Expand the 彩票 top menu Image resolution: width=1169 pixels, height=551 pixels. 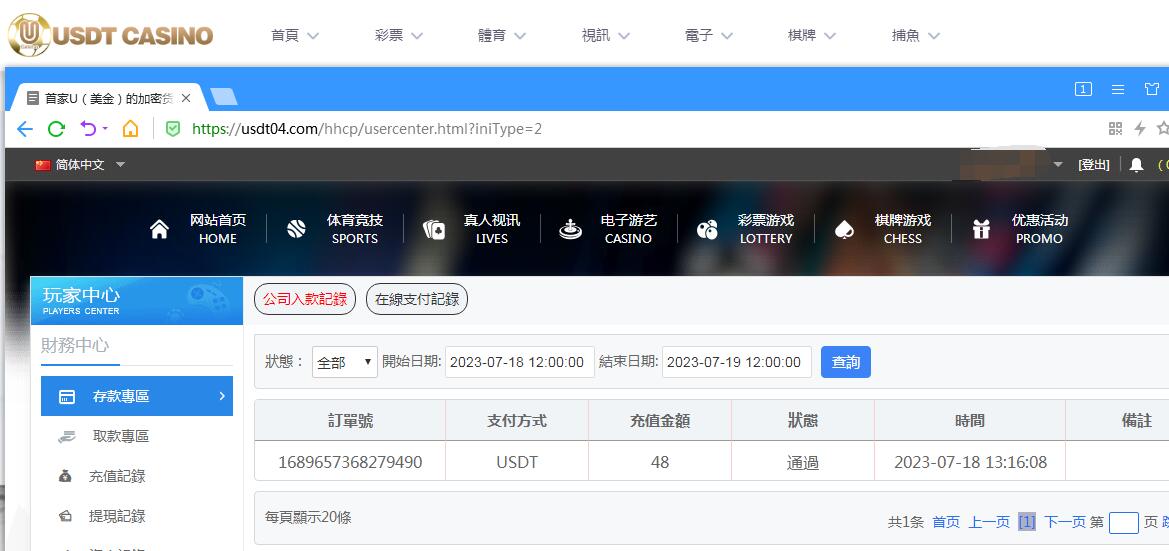(x=399, y=35)
